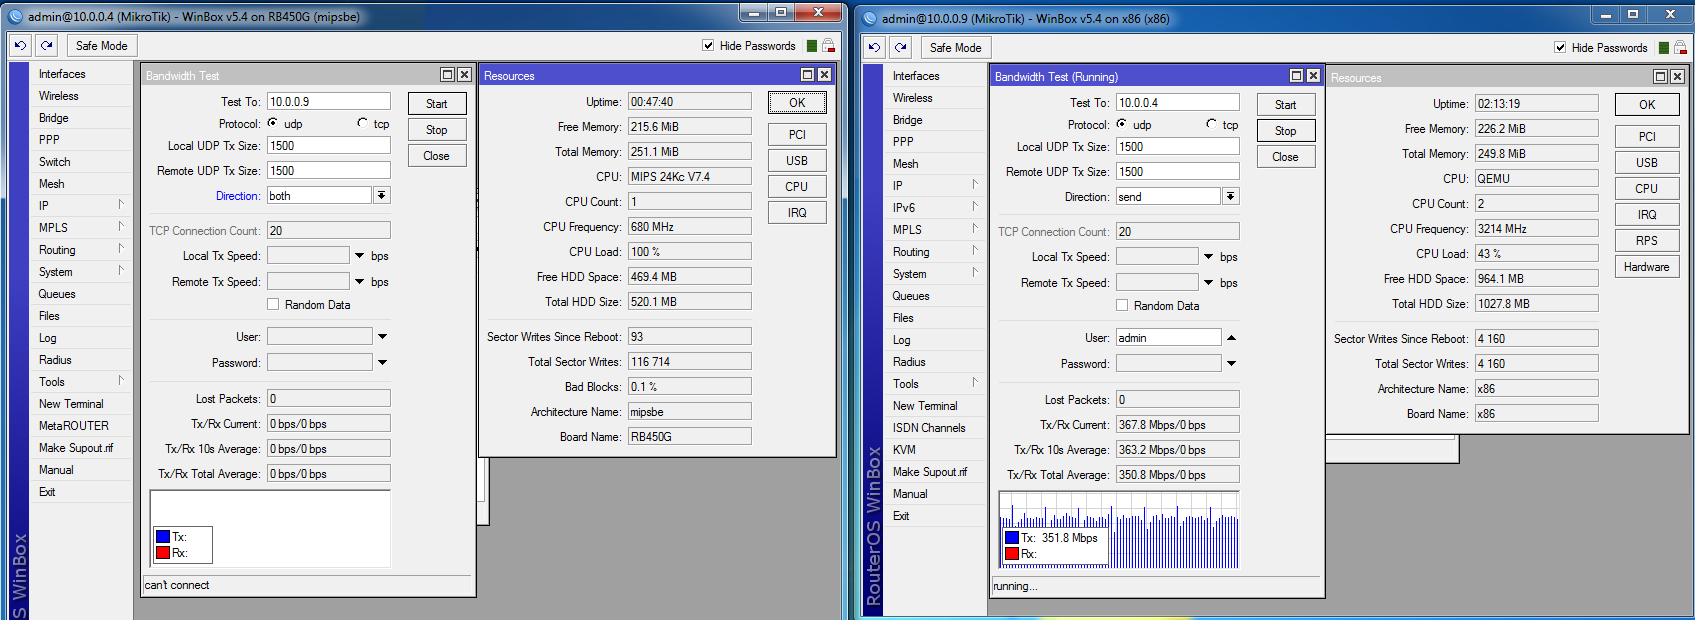Image resolution: width=1695 pixels, height=620 pixels.
Task: Click Test To field containing 10.0.0.4
Action: coord(1178,102)
